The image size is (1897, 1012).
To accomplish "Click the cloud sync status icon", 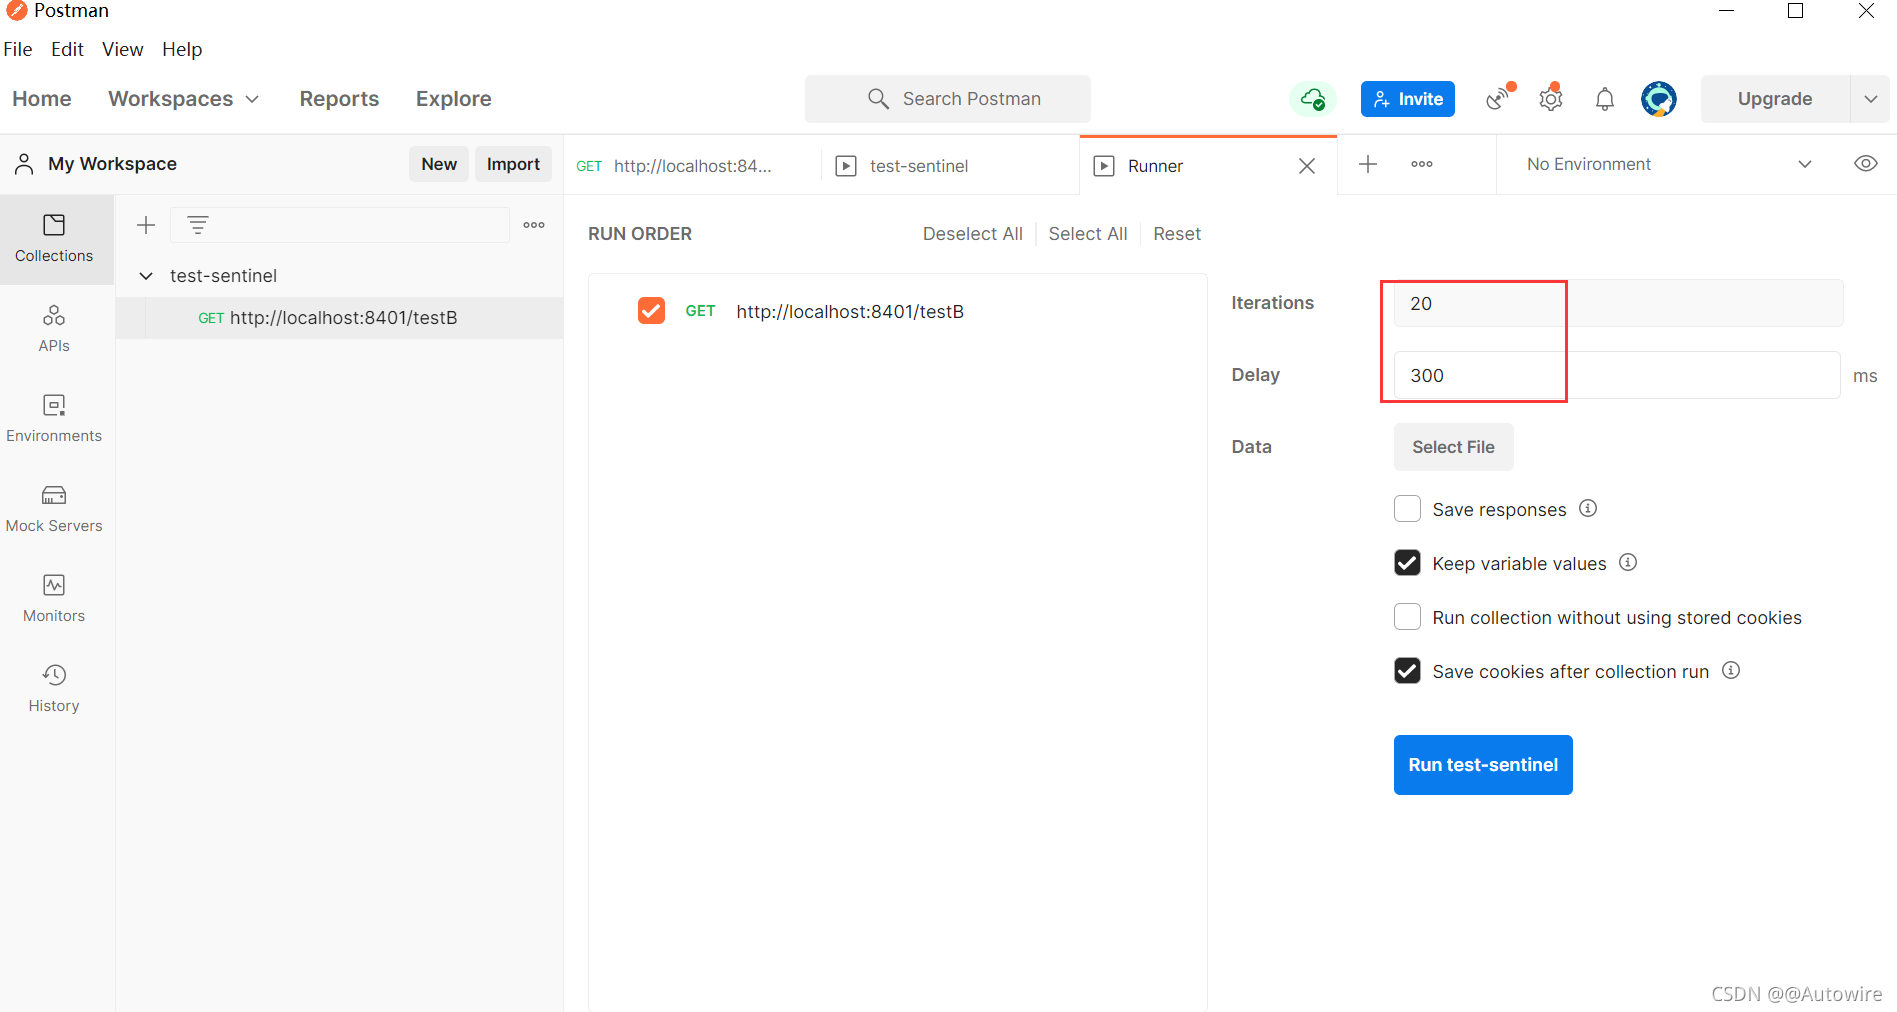I will pos(1313,99).
